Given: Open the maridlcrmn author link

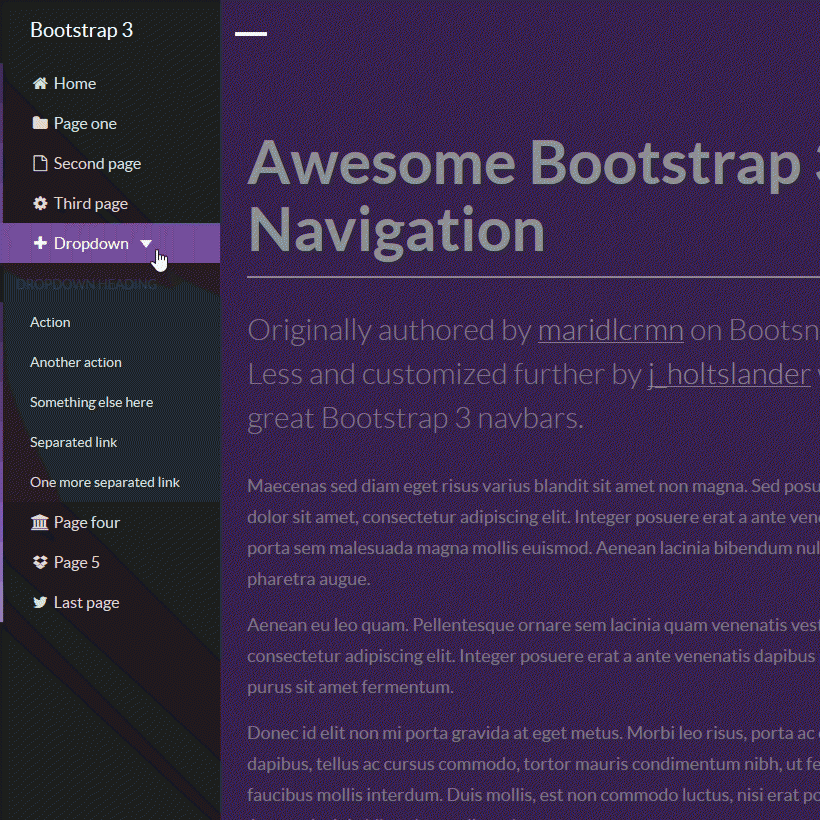Looking at the screenshot, I should pyautogui.click(x=610, y=331).
